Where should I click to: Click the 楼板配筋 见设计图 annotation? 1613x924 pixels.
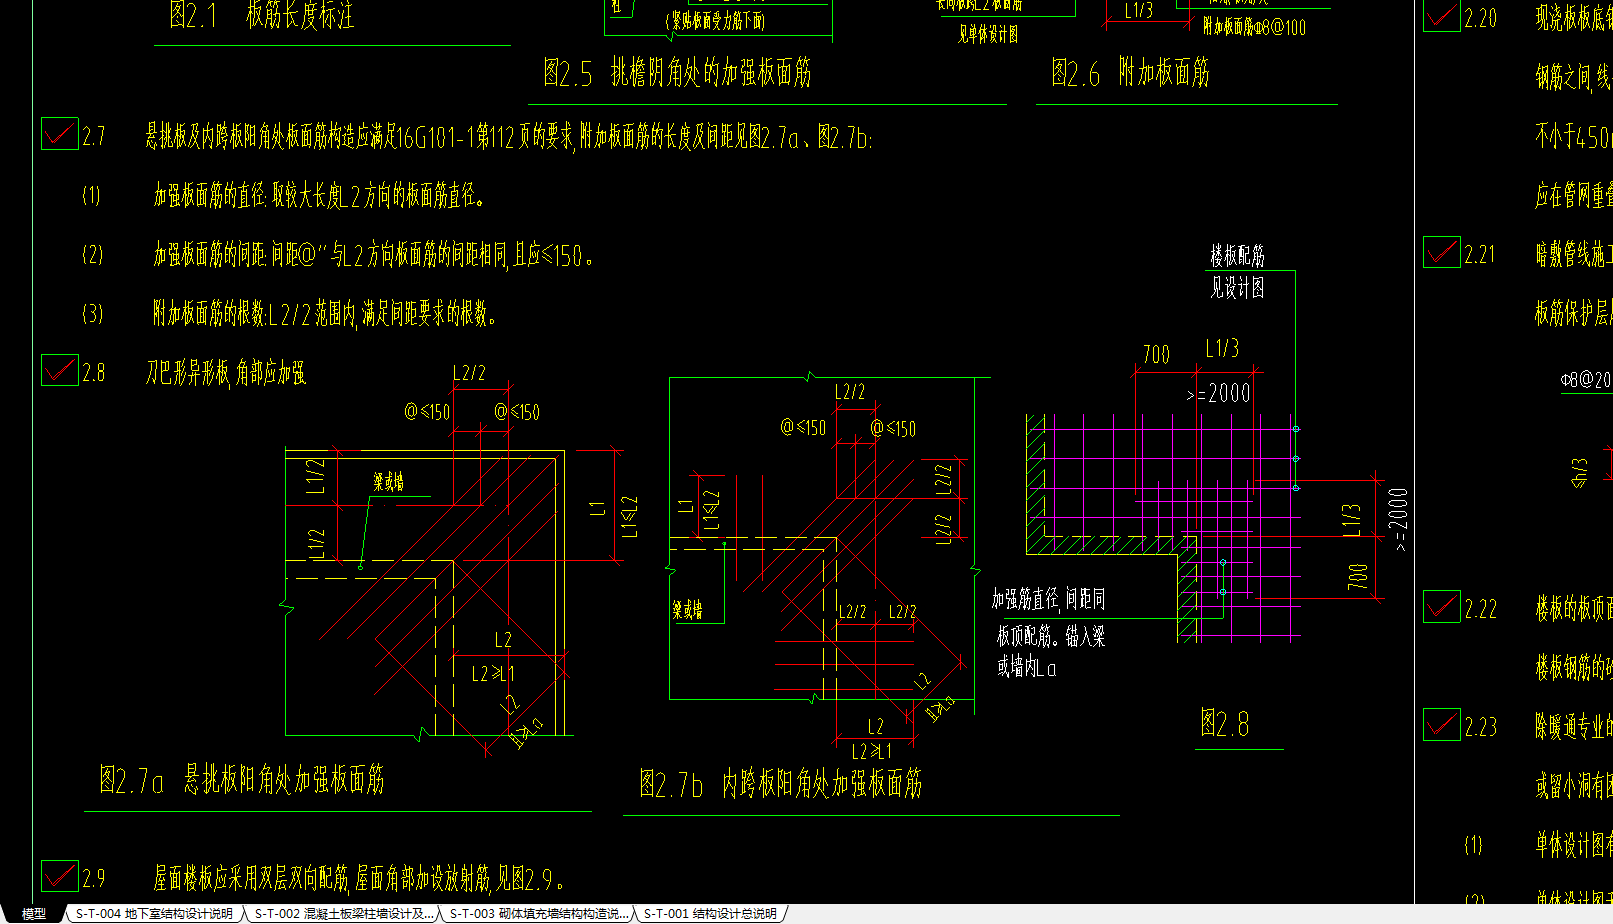pyautogui.click(x=1237, y=272)
